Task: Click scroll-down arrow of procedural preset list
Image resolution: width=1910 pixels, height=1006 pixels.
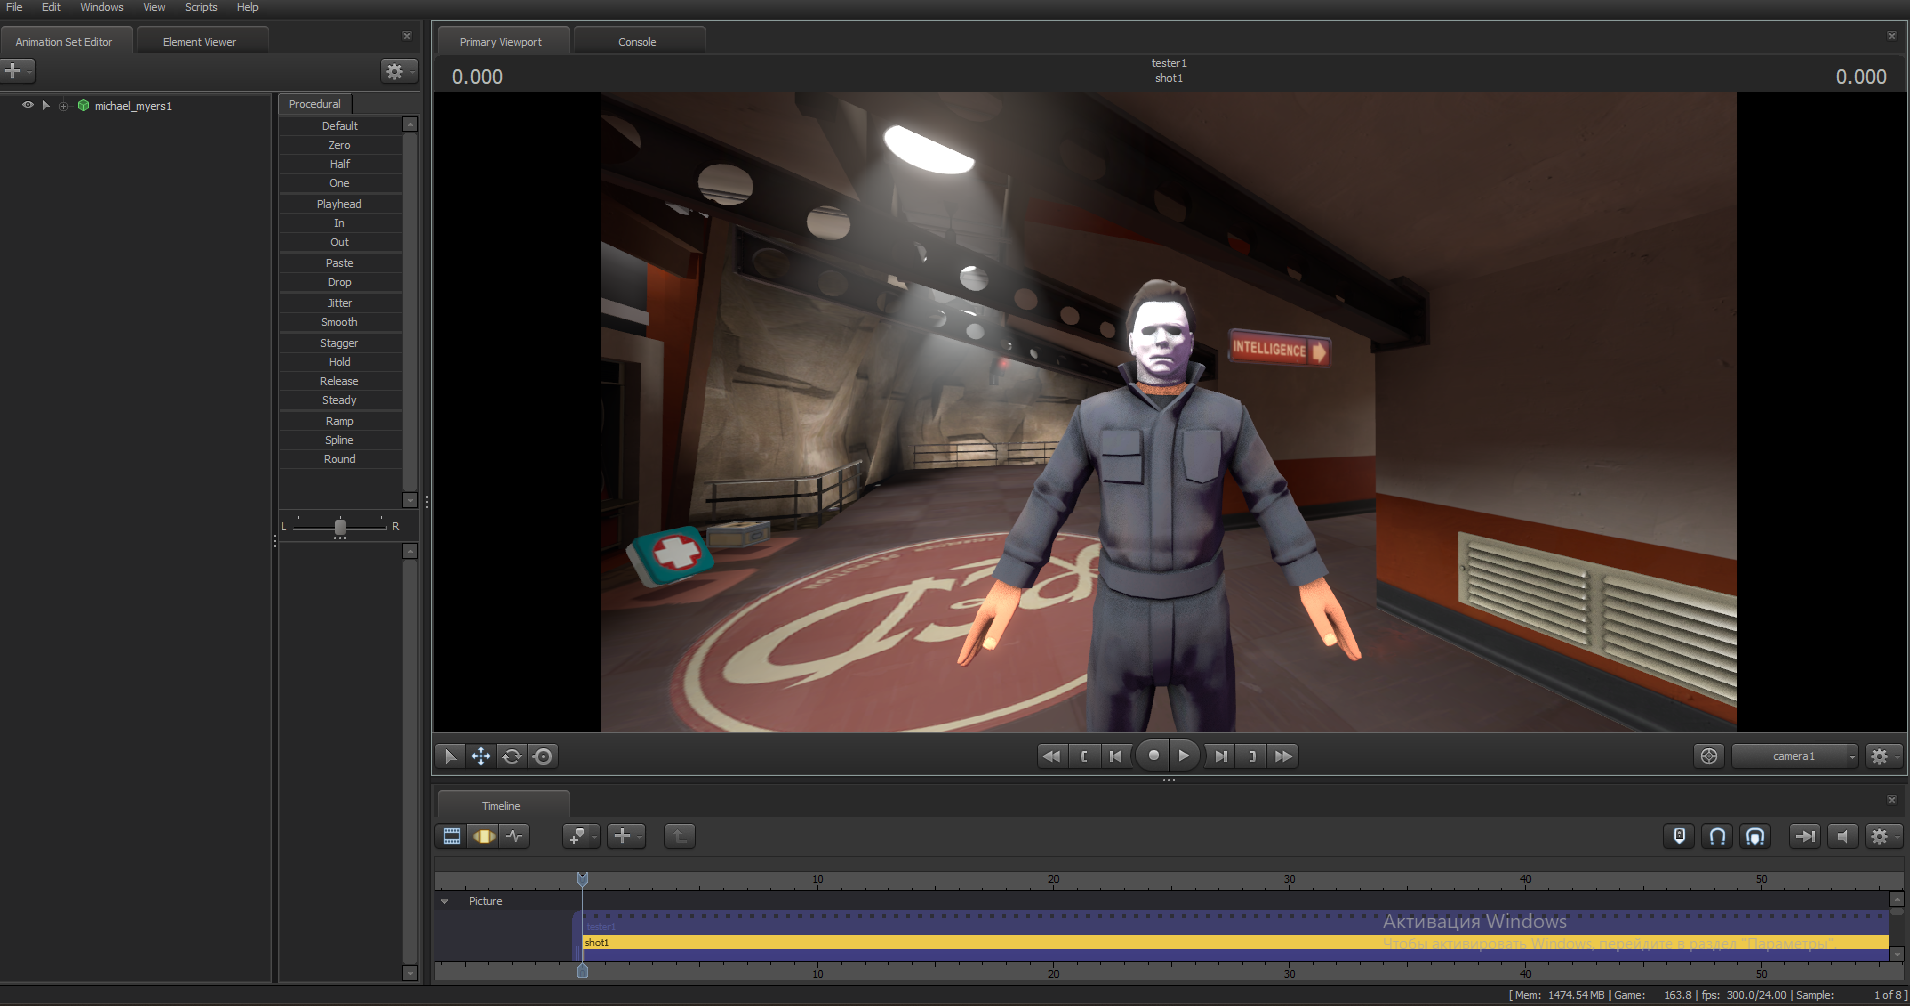Action: 410,500
